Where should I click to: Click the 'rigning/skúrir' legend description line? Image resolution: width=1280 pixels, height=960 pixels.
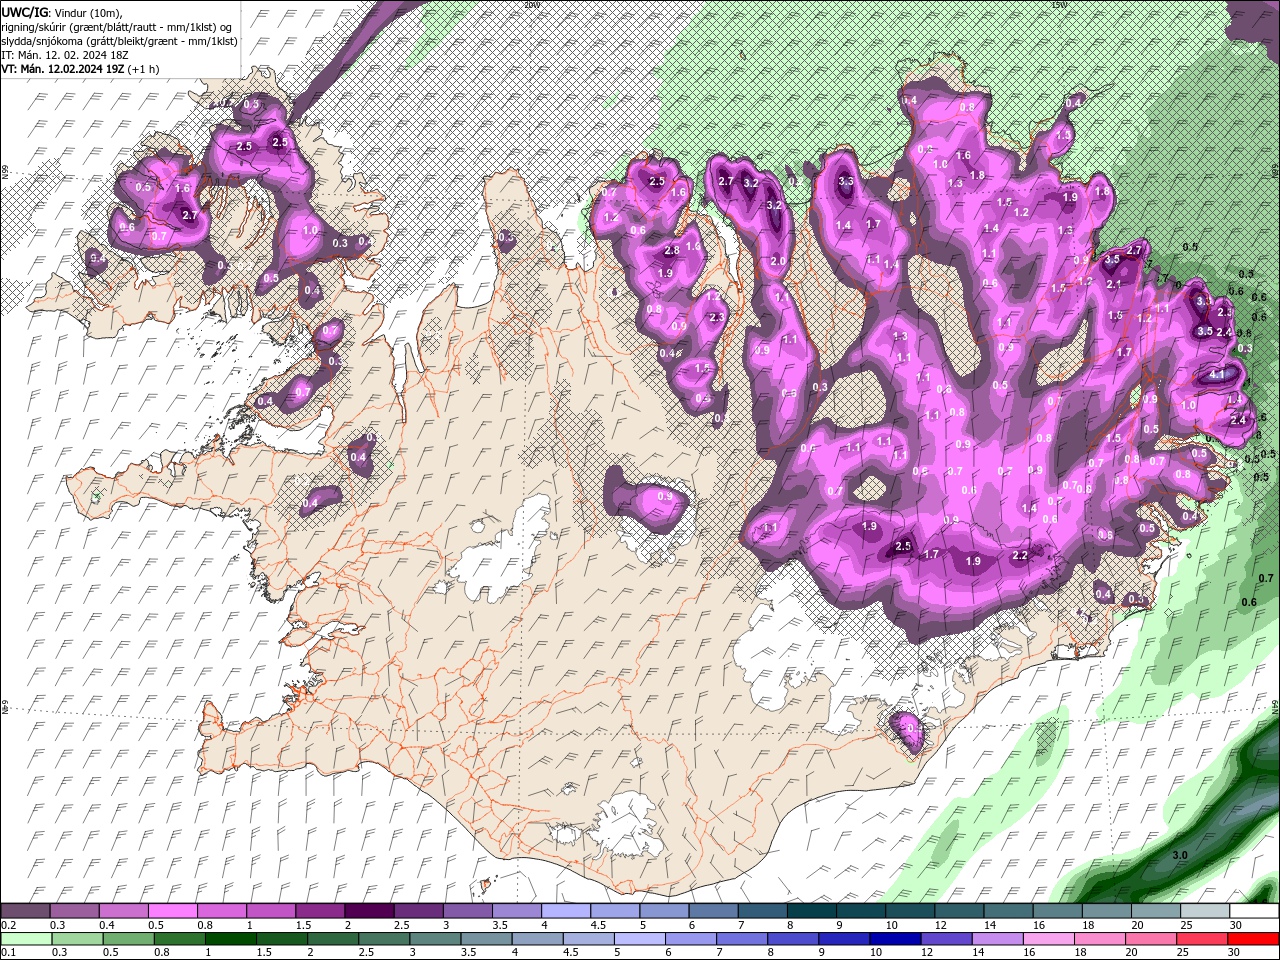(117, 27)
